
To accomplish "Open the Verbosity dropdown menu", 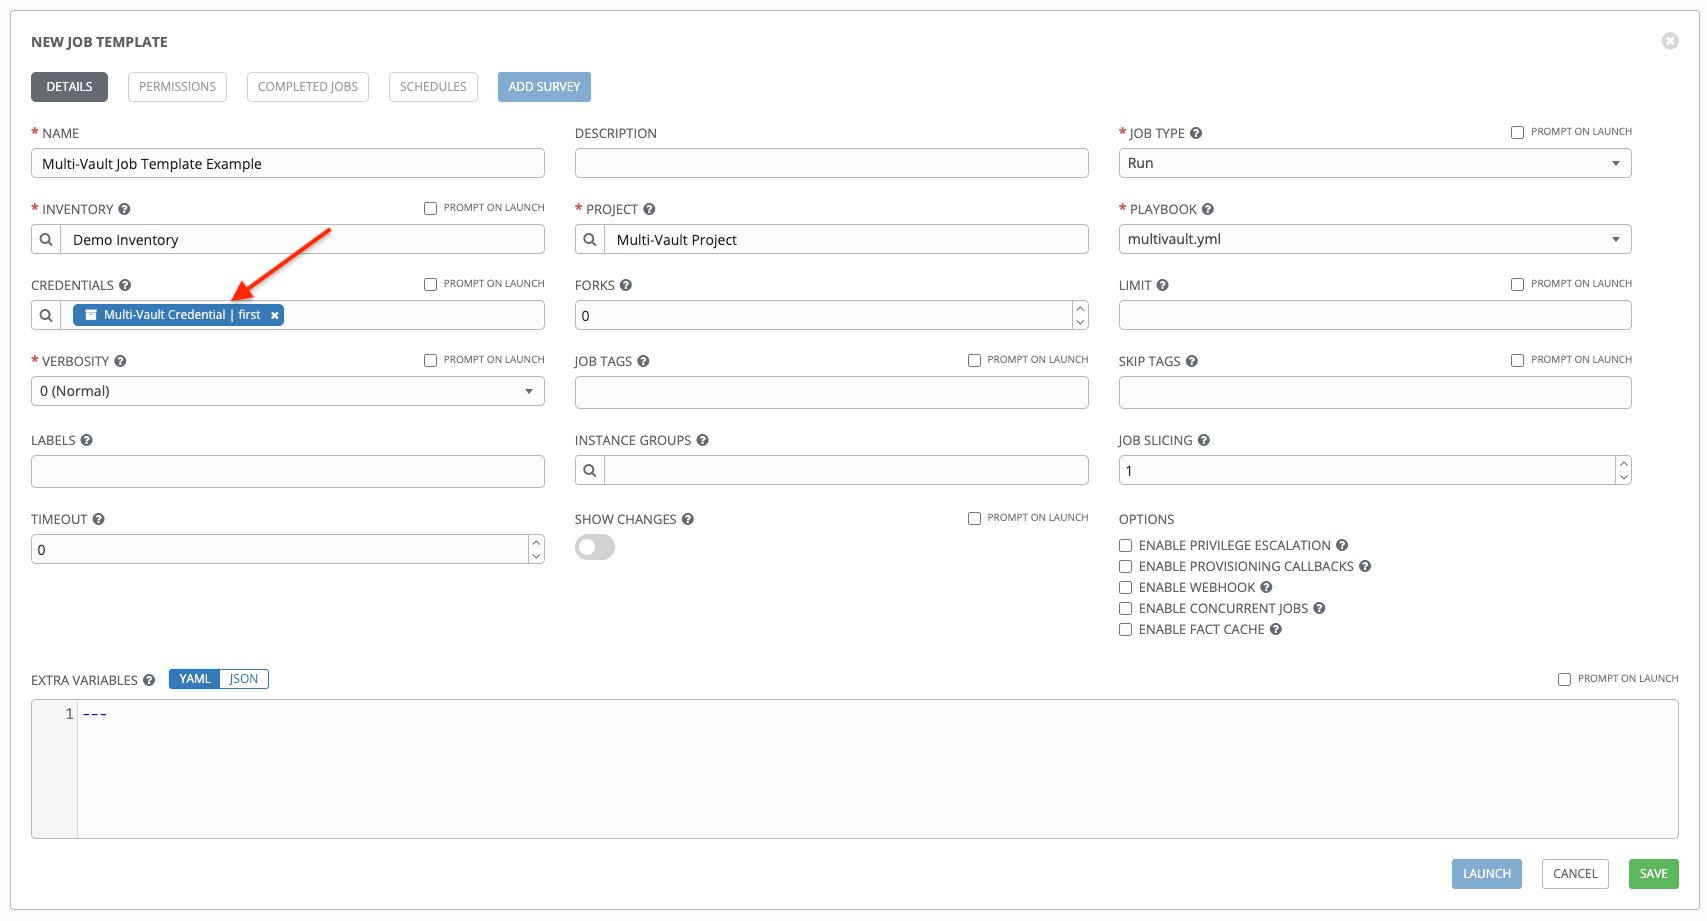I will (x=287, y=392).
